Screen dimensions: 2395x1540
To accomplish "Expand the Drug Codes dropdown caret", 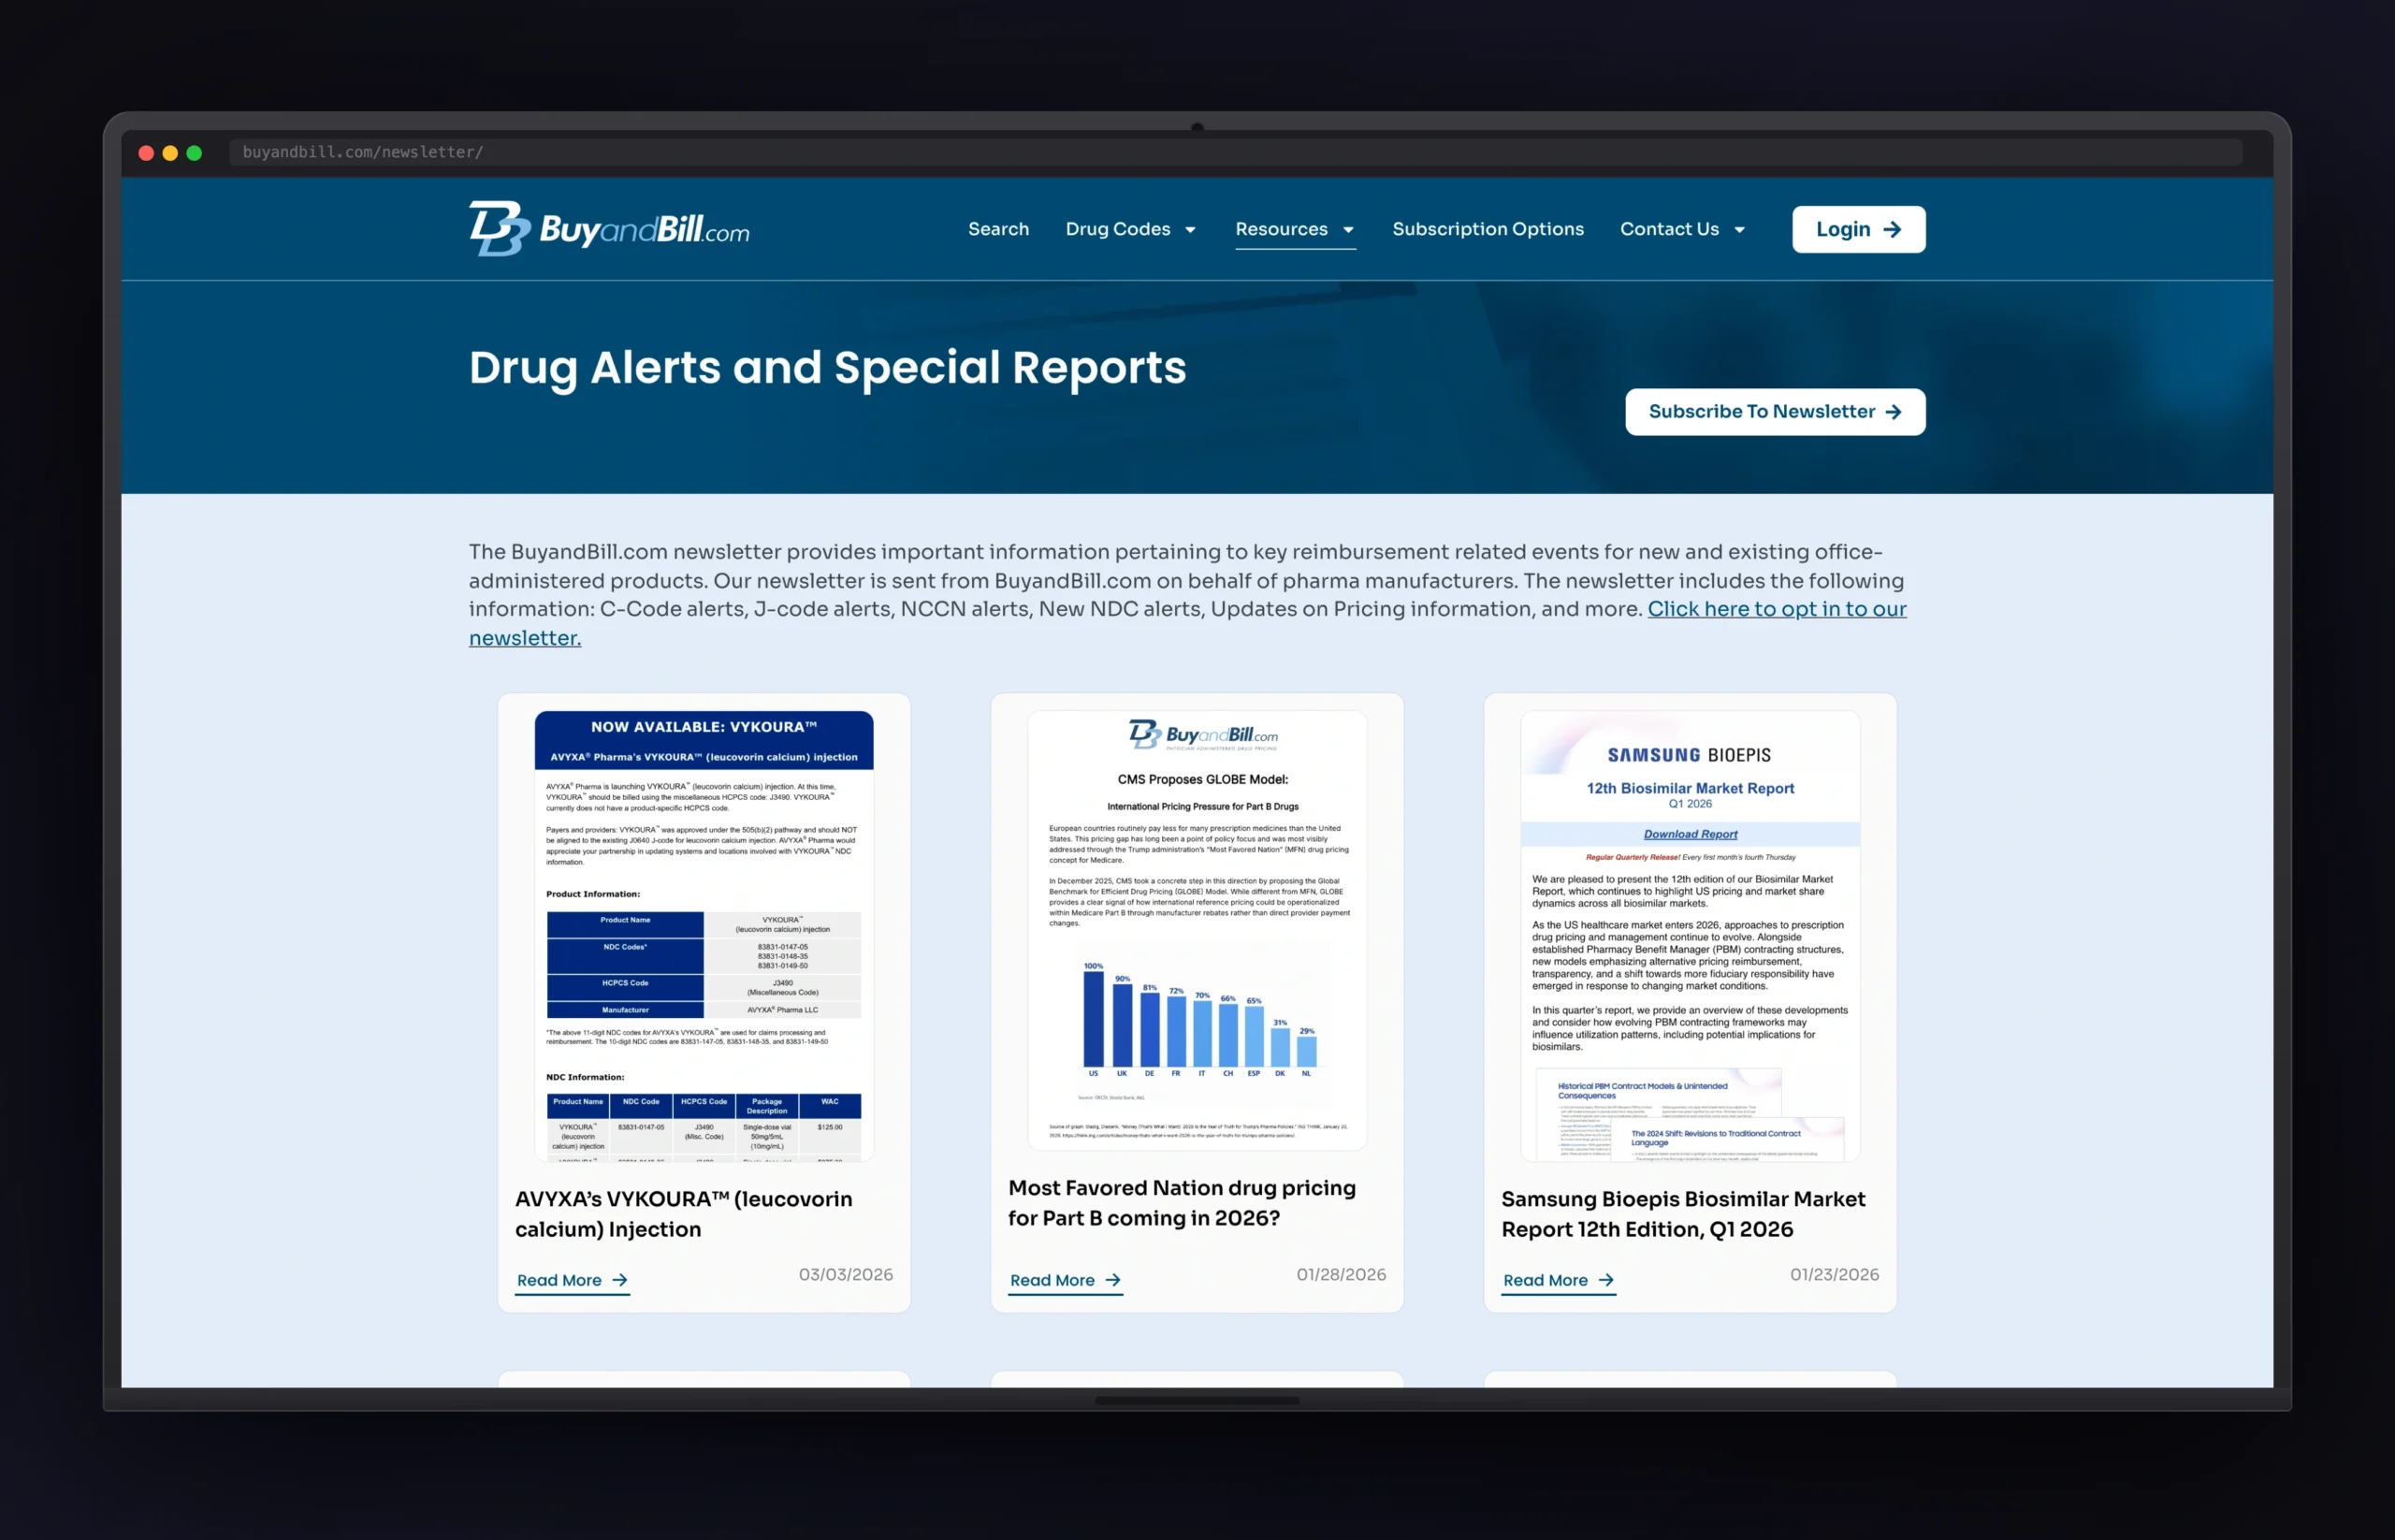I will [x=1190, y=230].
